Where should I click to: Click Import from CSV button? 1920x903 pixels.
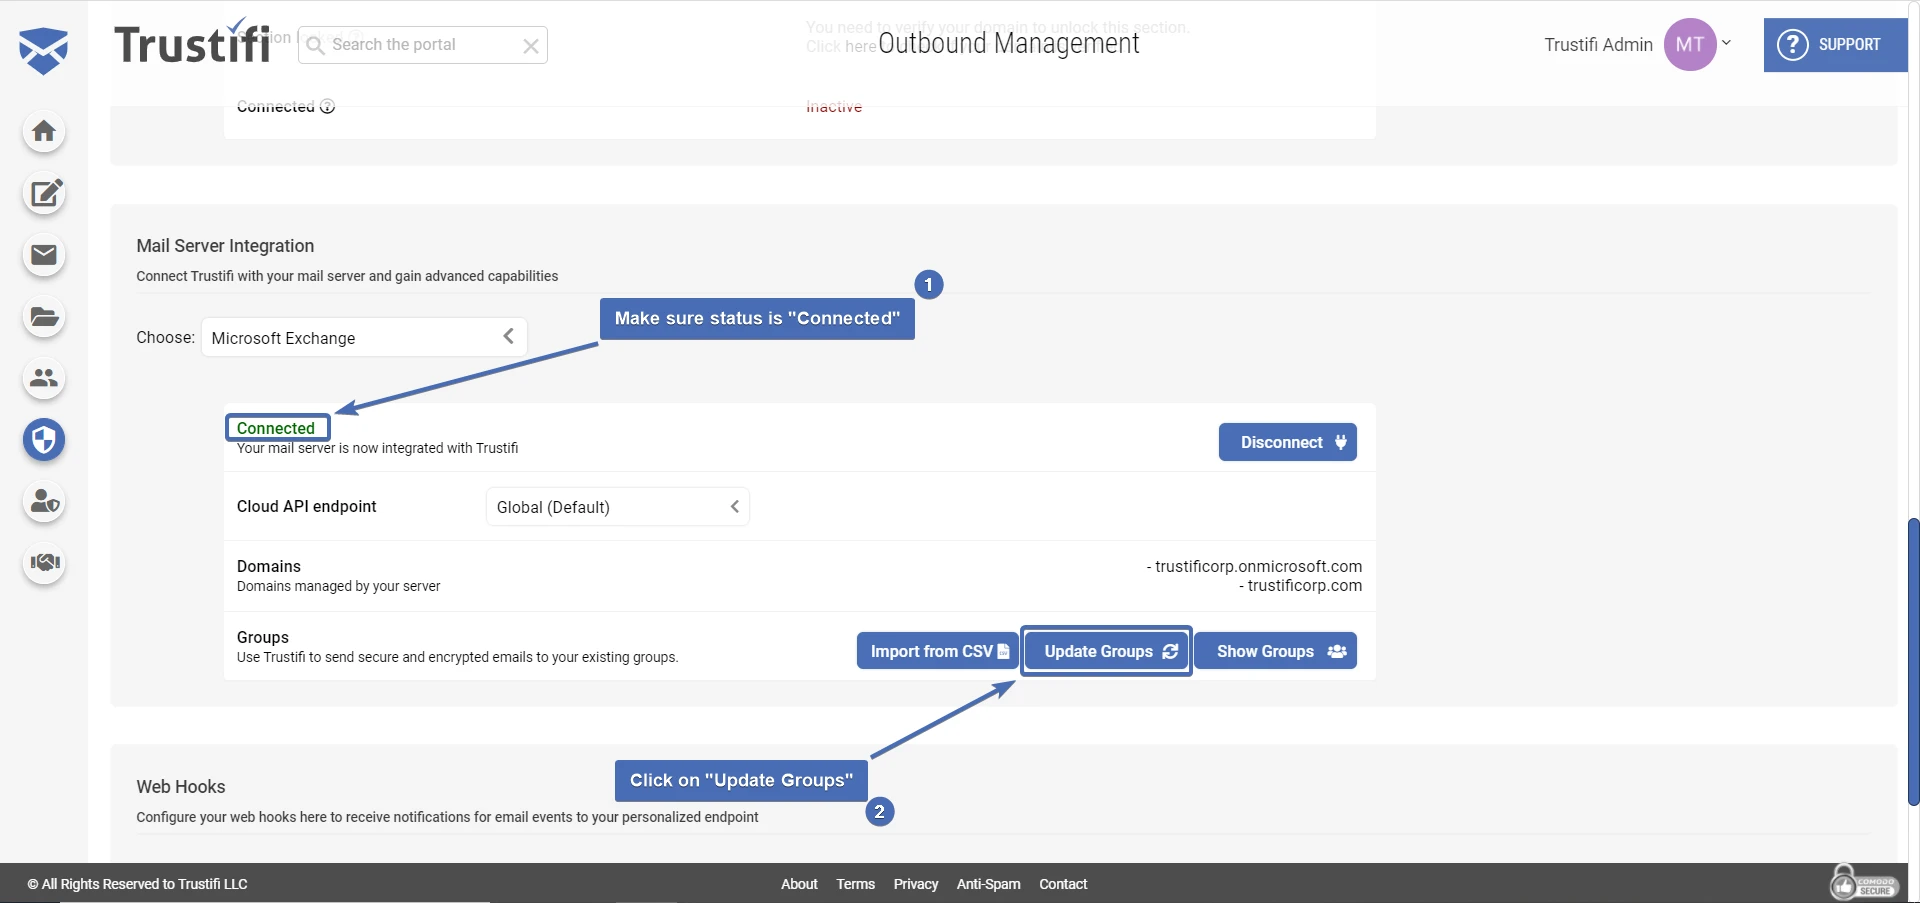[937, 651]
